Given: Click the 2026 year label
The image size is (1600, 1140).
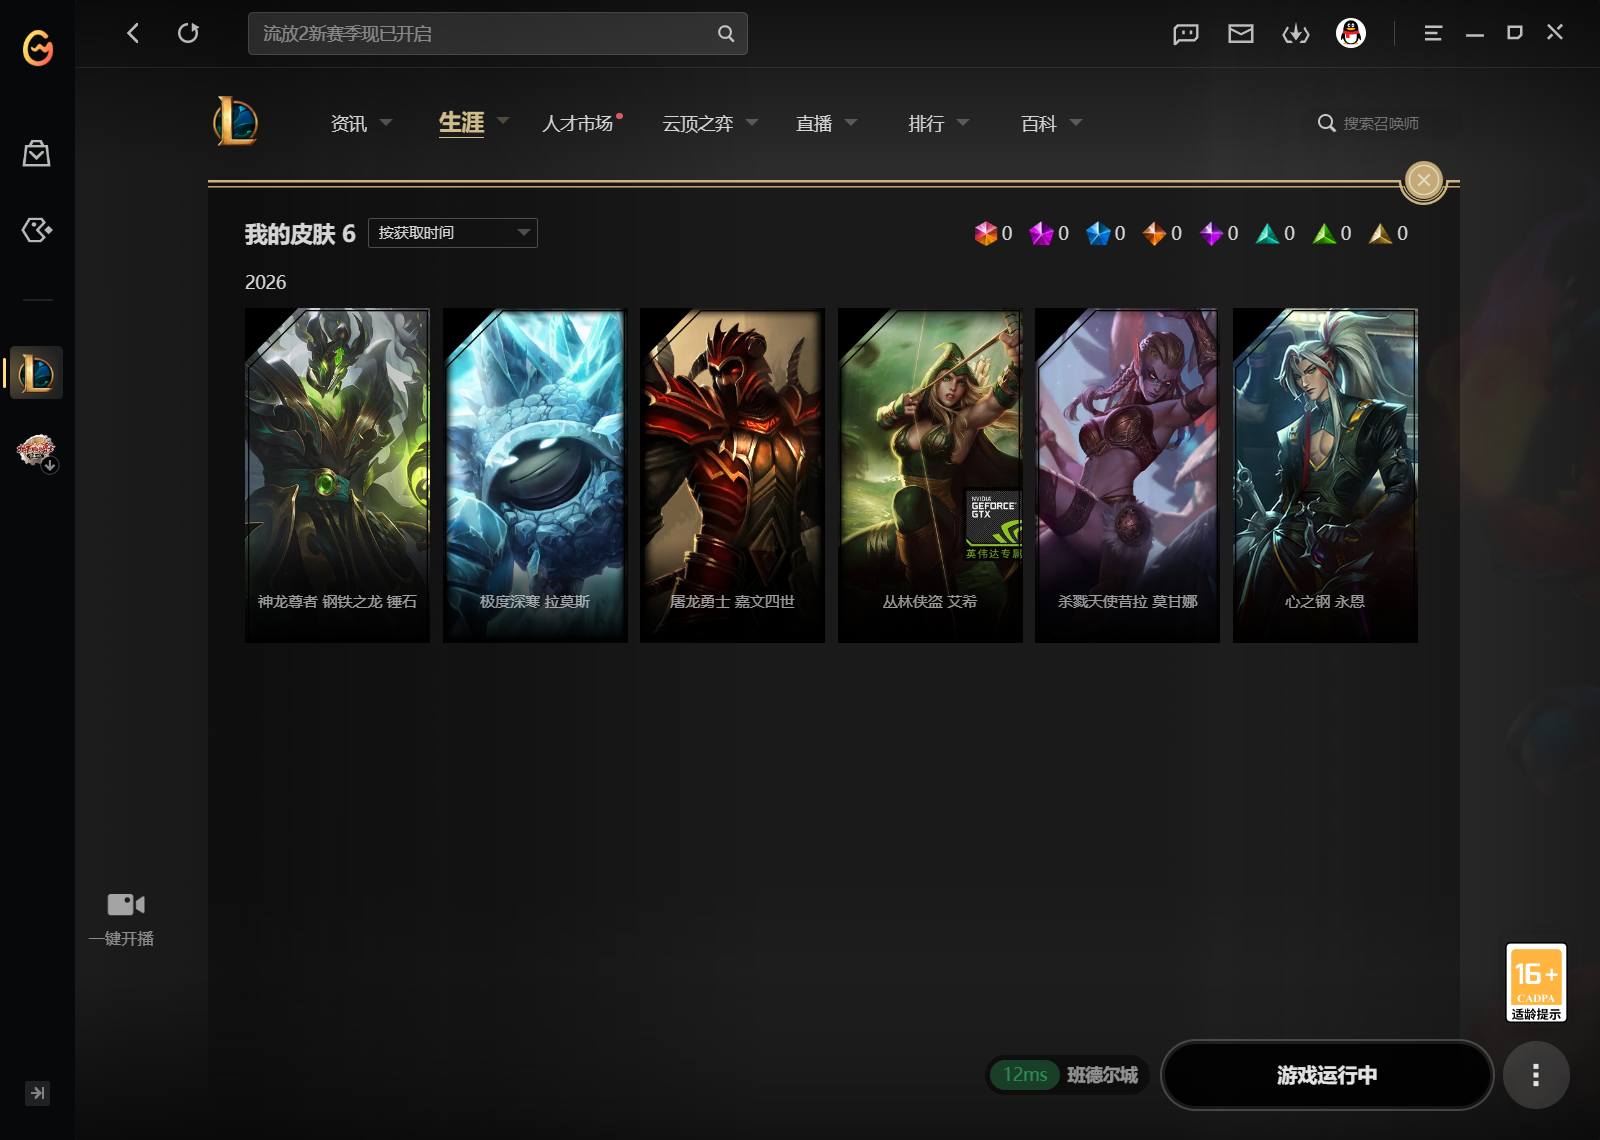Looking at the screenshot, I should [265, 282].
